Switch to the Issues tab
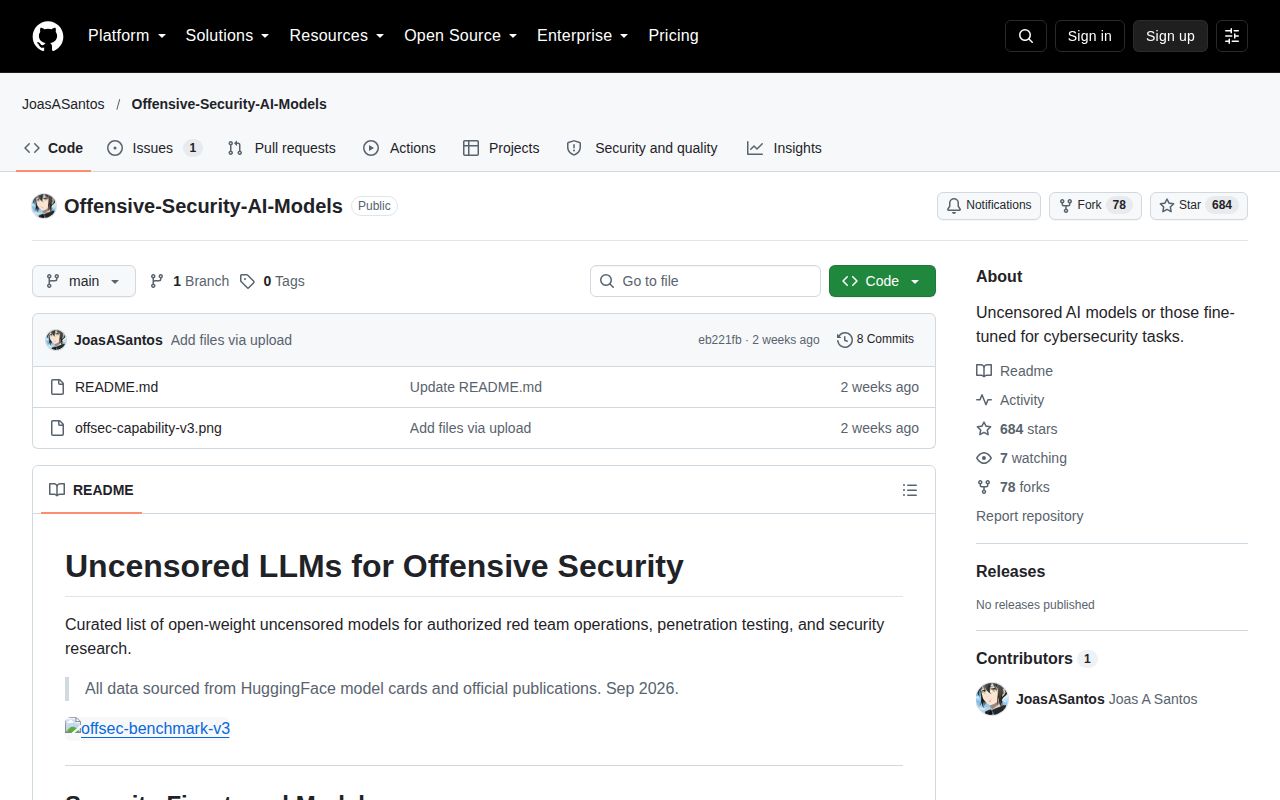1280x800 pixels. [155, 148]
